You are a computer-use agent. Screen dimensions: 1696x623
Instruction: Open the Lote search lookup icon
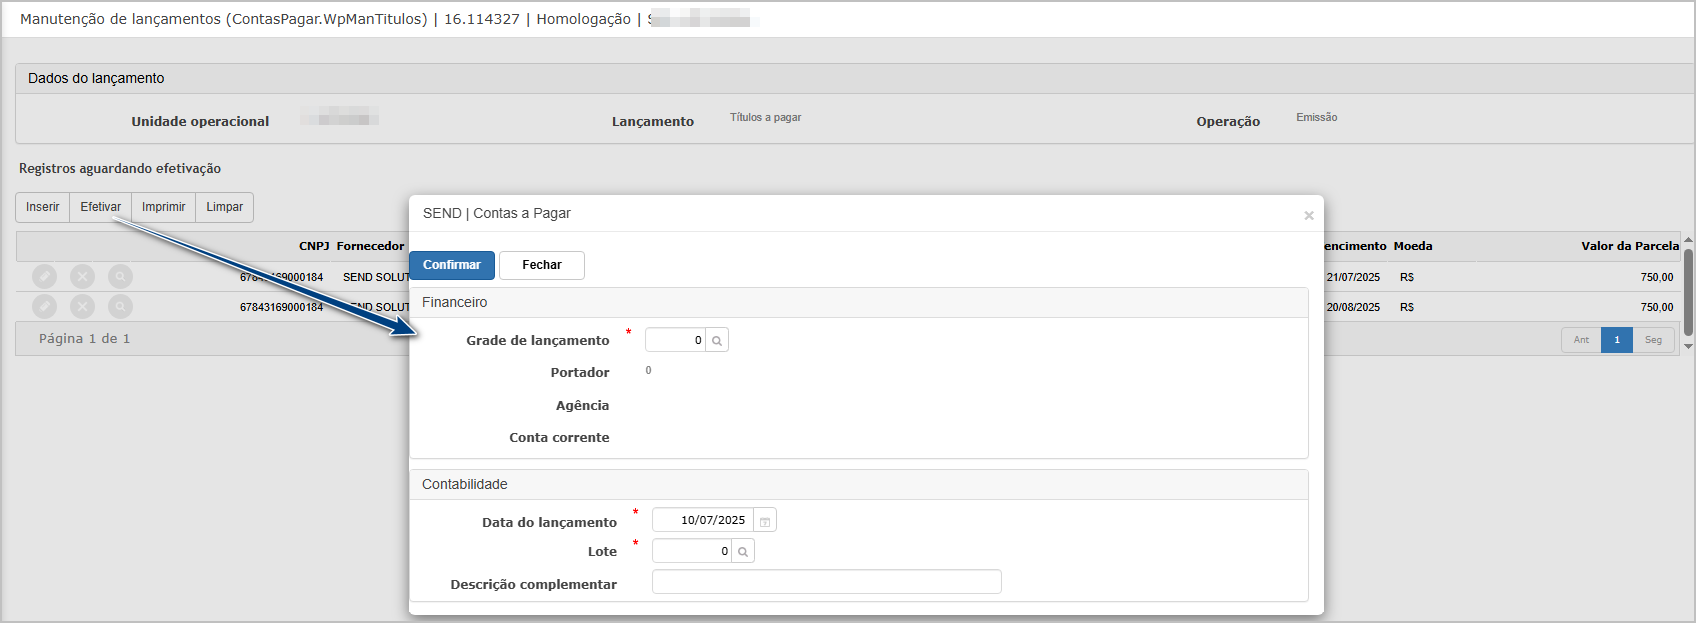[743, 551]
